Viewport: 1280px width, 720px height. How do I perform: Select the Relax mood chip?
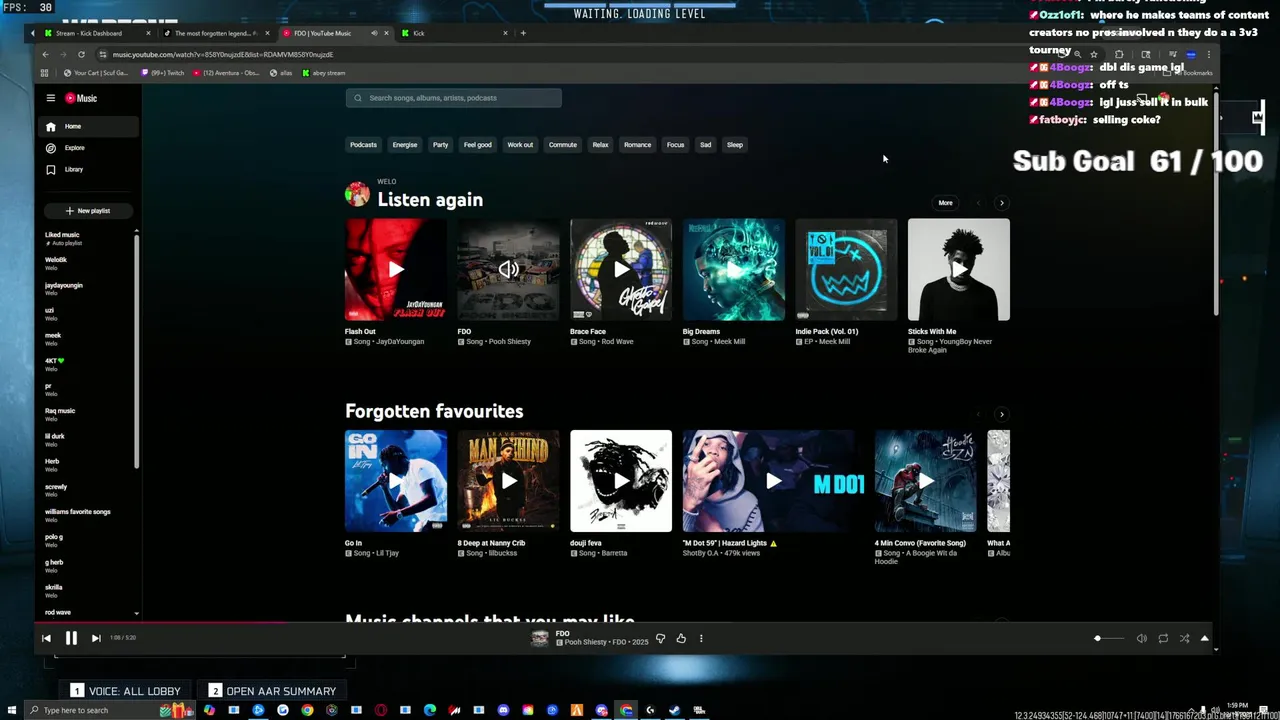600,145
